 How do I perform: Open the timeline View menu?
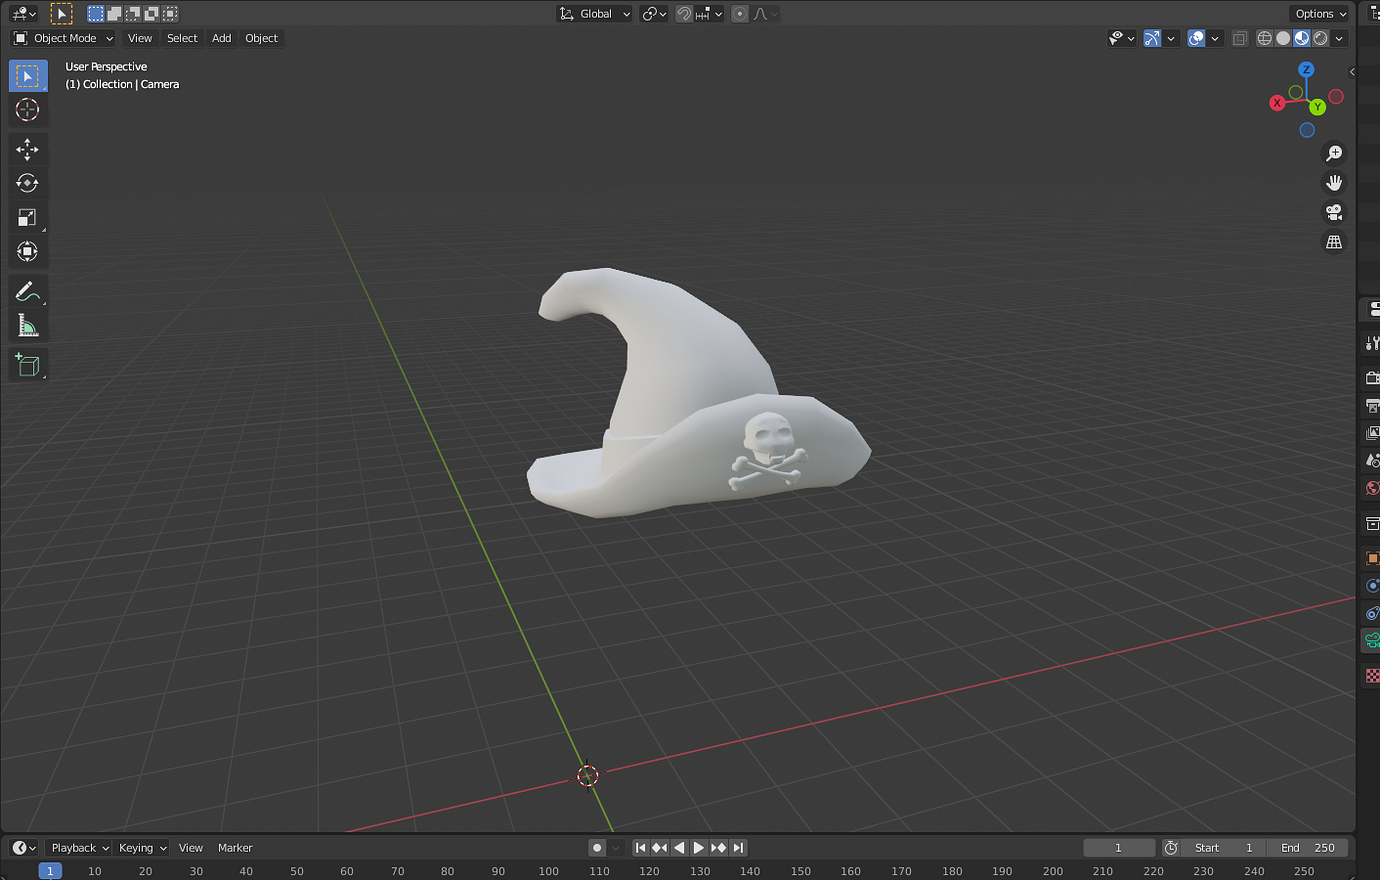click(x=191, y=848)
